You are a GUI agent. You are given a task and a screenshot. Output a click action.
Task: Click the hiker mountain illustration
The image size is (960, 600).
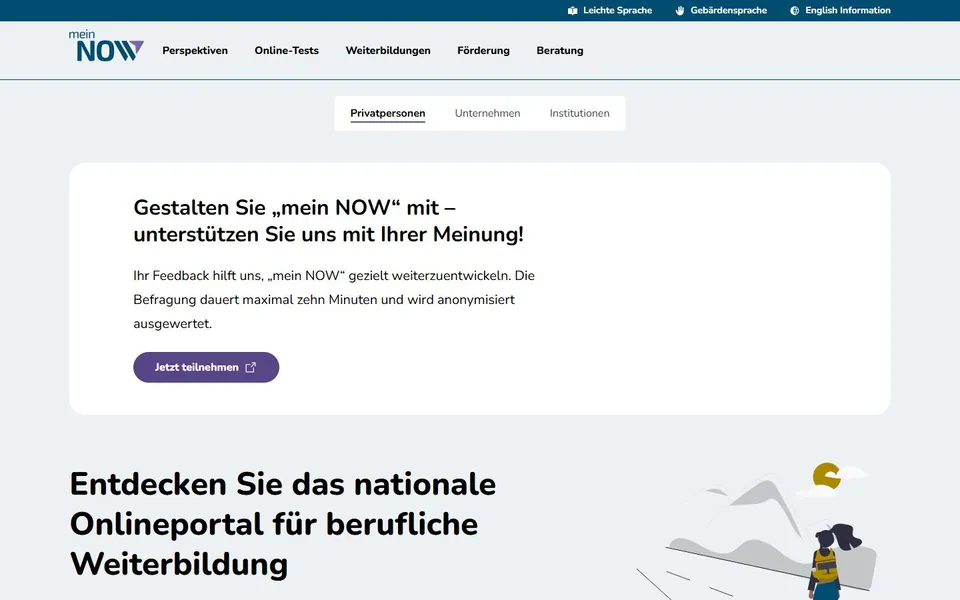pos(759,531)
